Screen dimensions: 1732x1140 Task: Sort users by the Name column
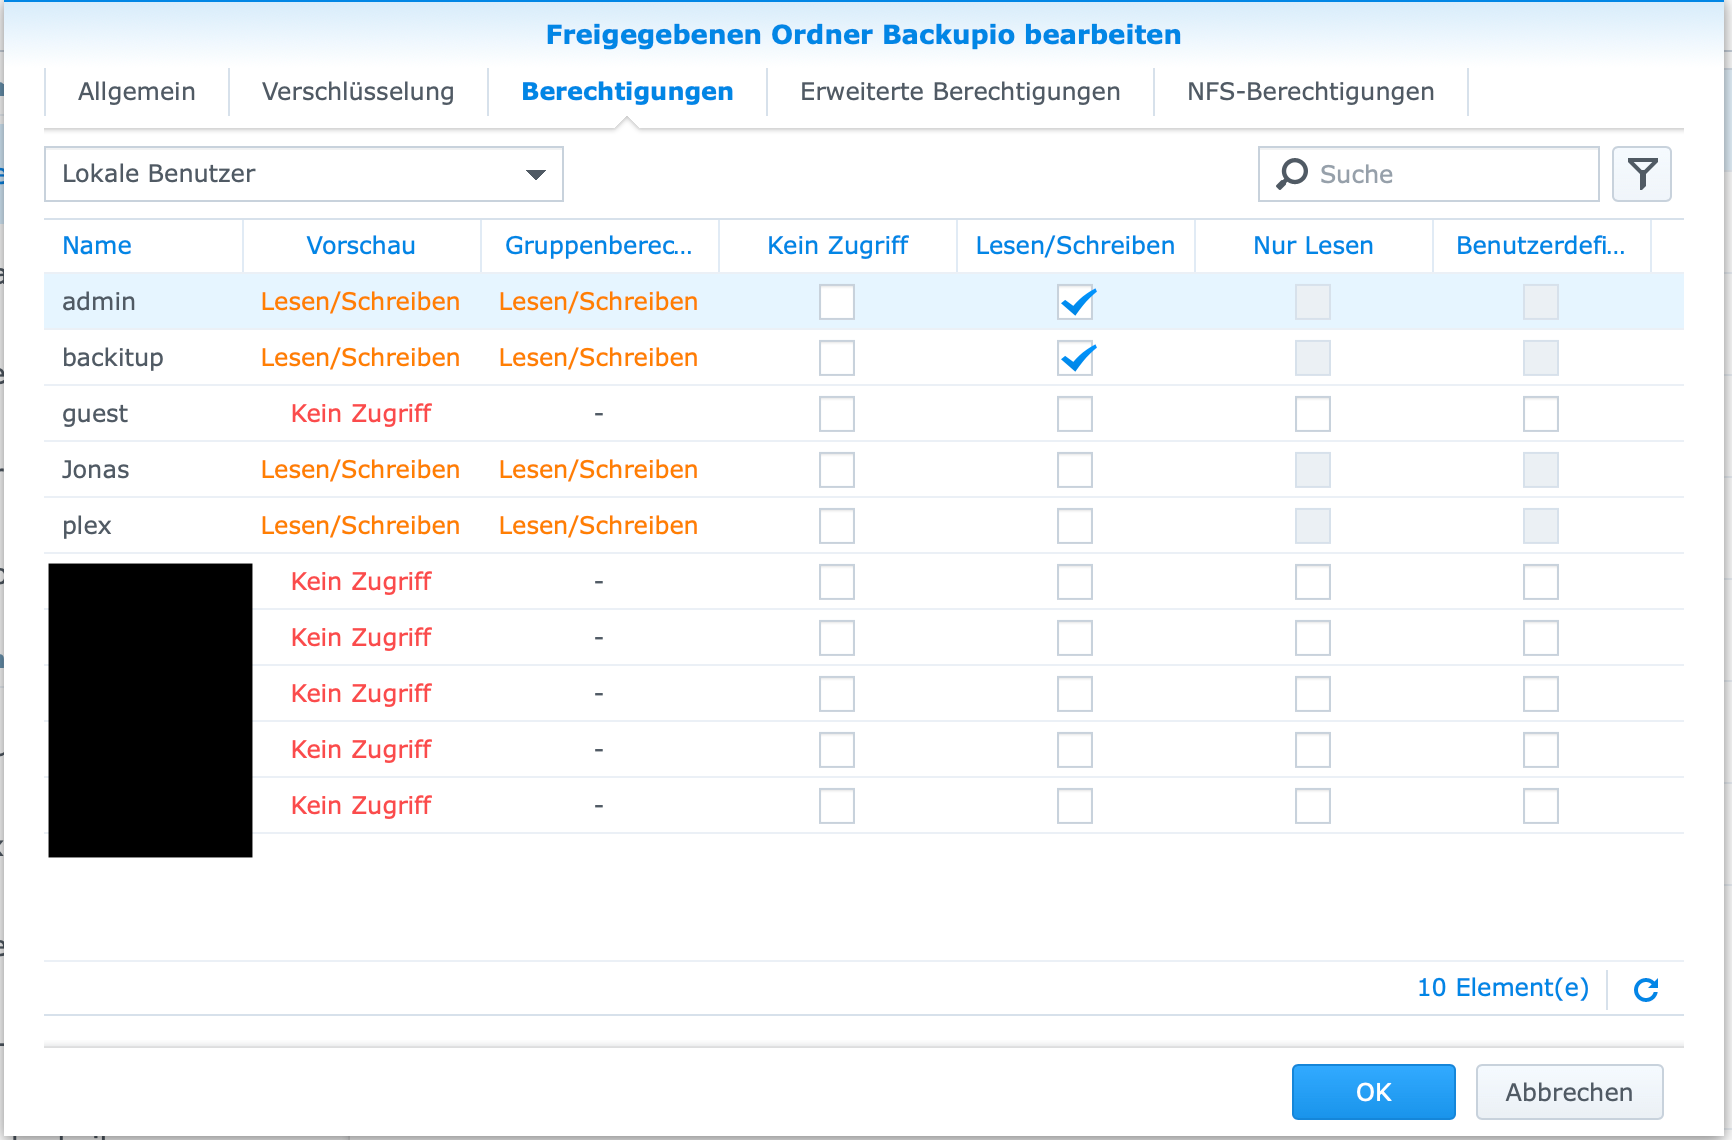(x=97, y=245)
